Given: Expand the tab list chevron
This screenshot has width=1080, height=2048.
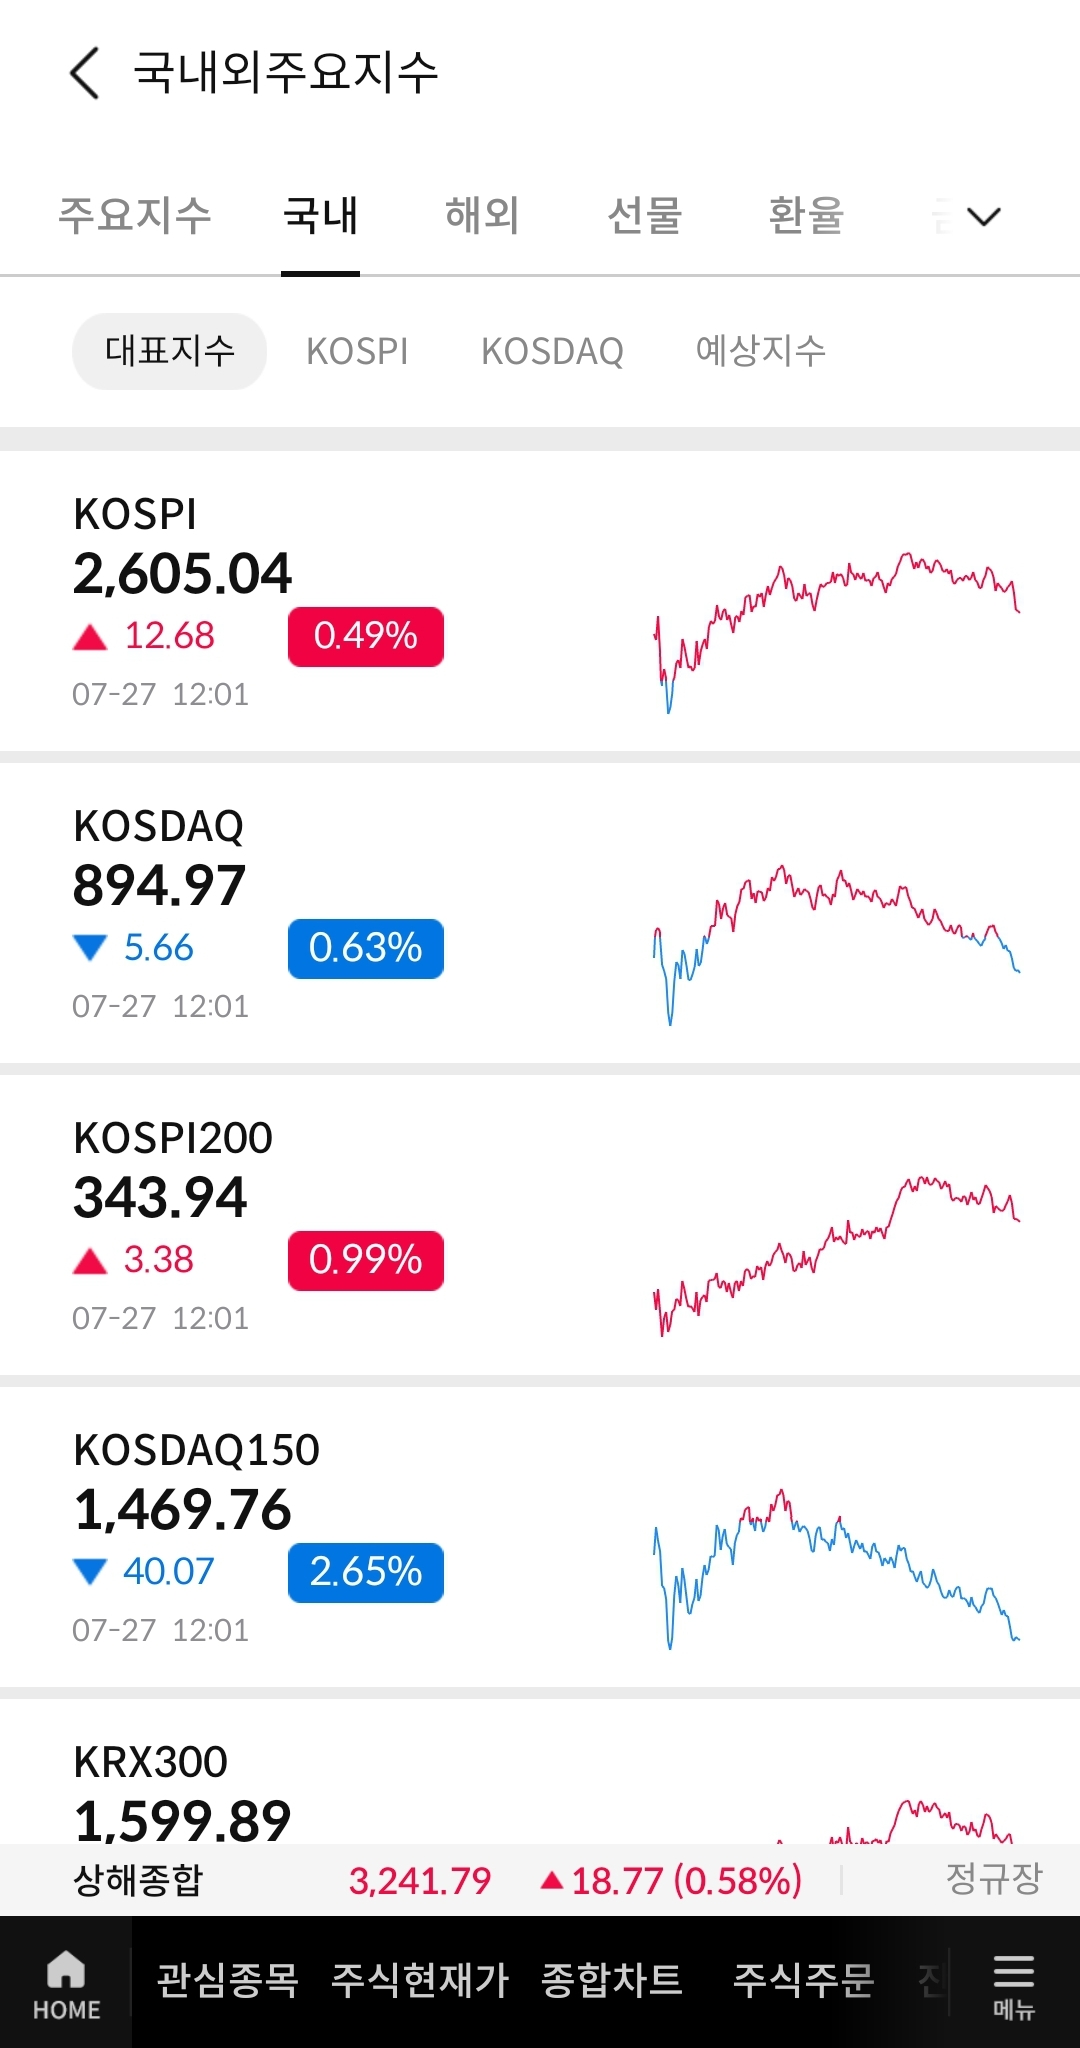Looking at the screenshot, I should 984,216.
